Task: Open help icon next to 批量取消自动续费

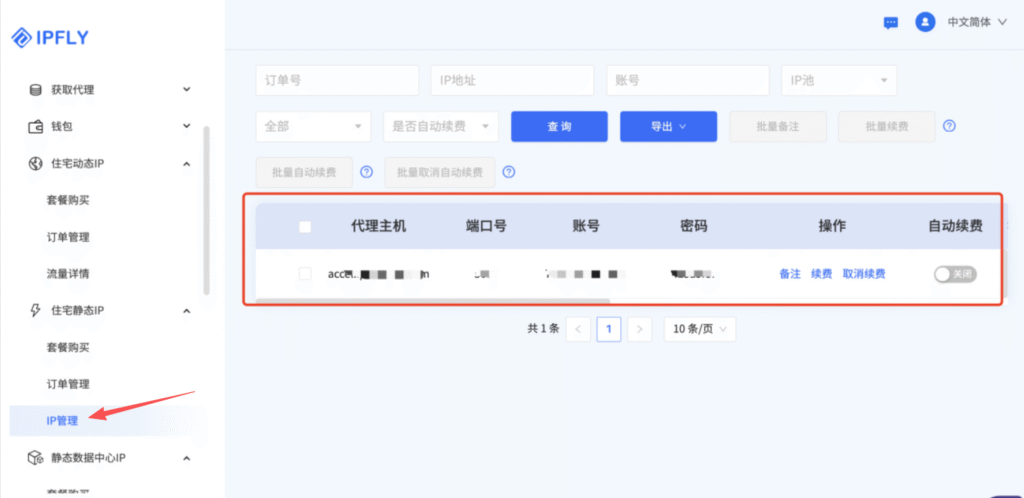Action: (509, 172)
